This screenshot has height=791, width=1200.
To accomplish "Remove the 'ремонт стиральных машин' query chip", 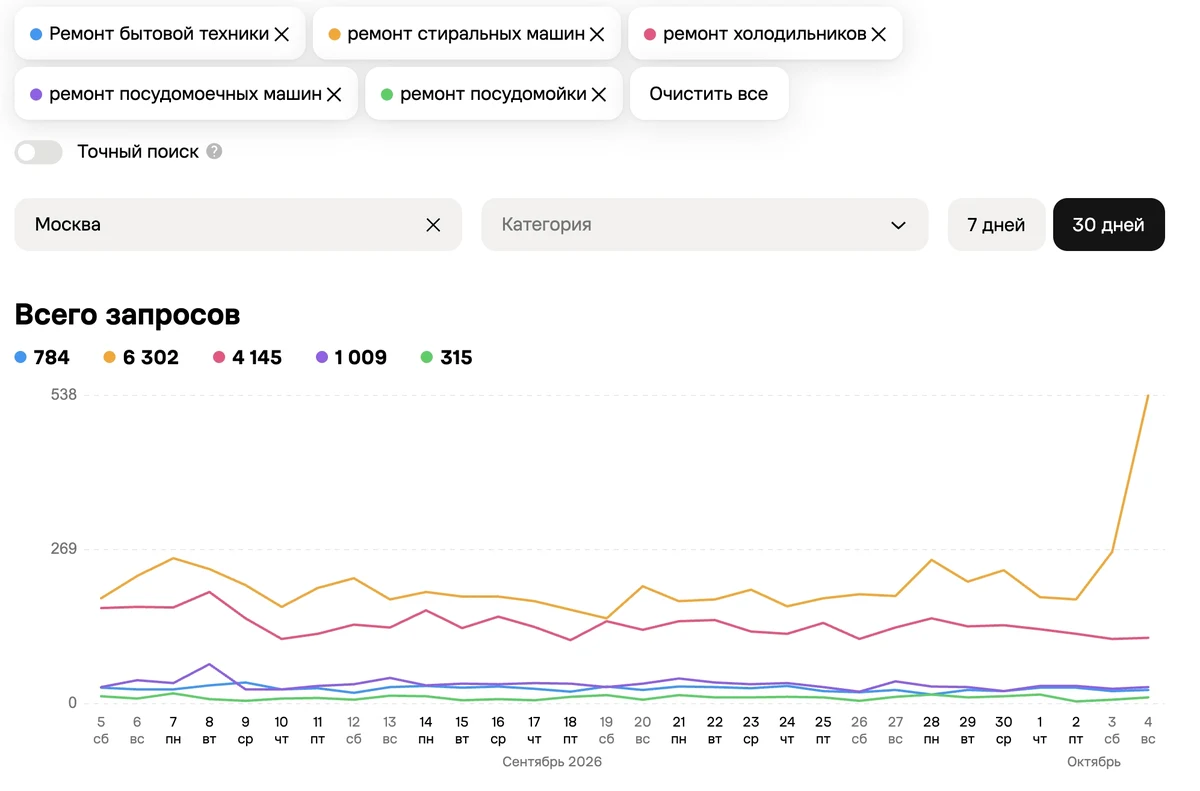I will [x=597, y=34].
